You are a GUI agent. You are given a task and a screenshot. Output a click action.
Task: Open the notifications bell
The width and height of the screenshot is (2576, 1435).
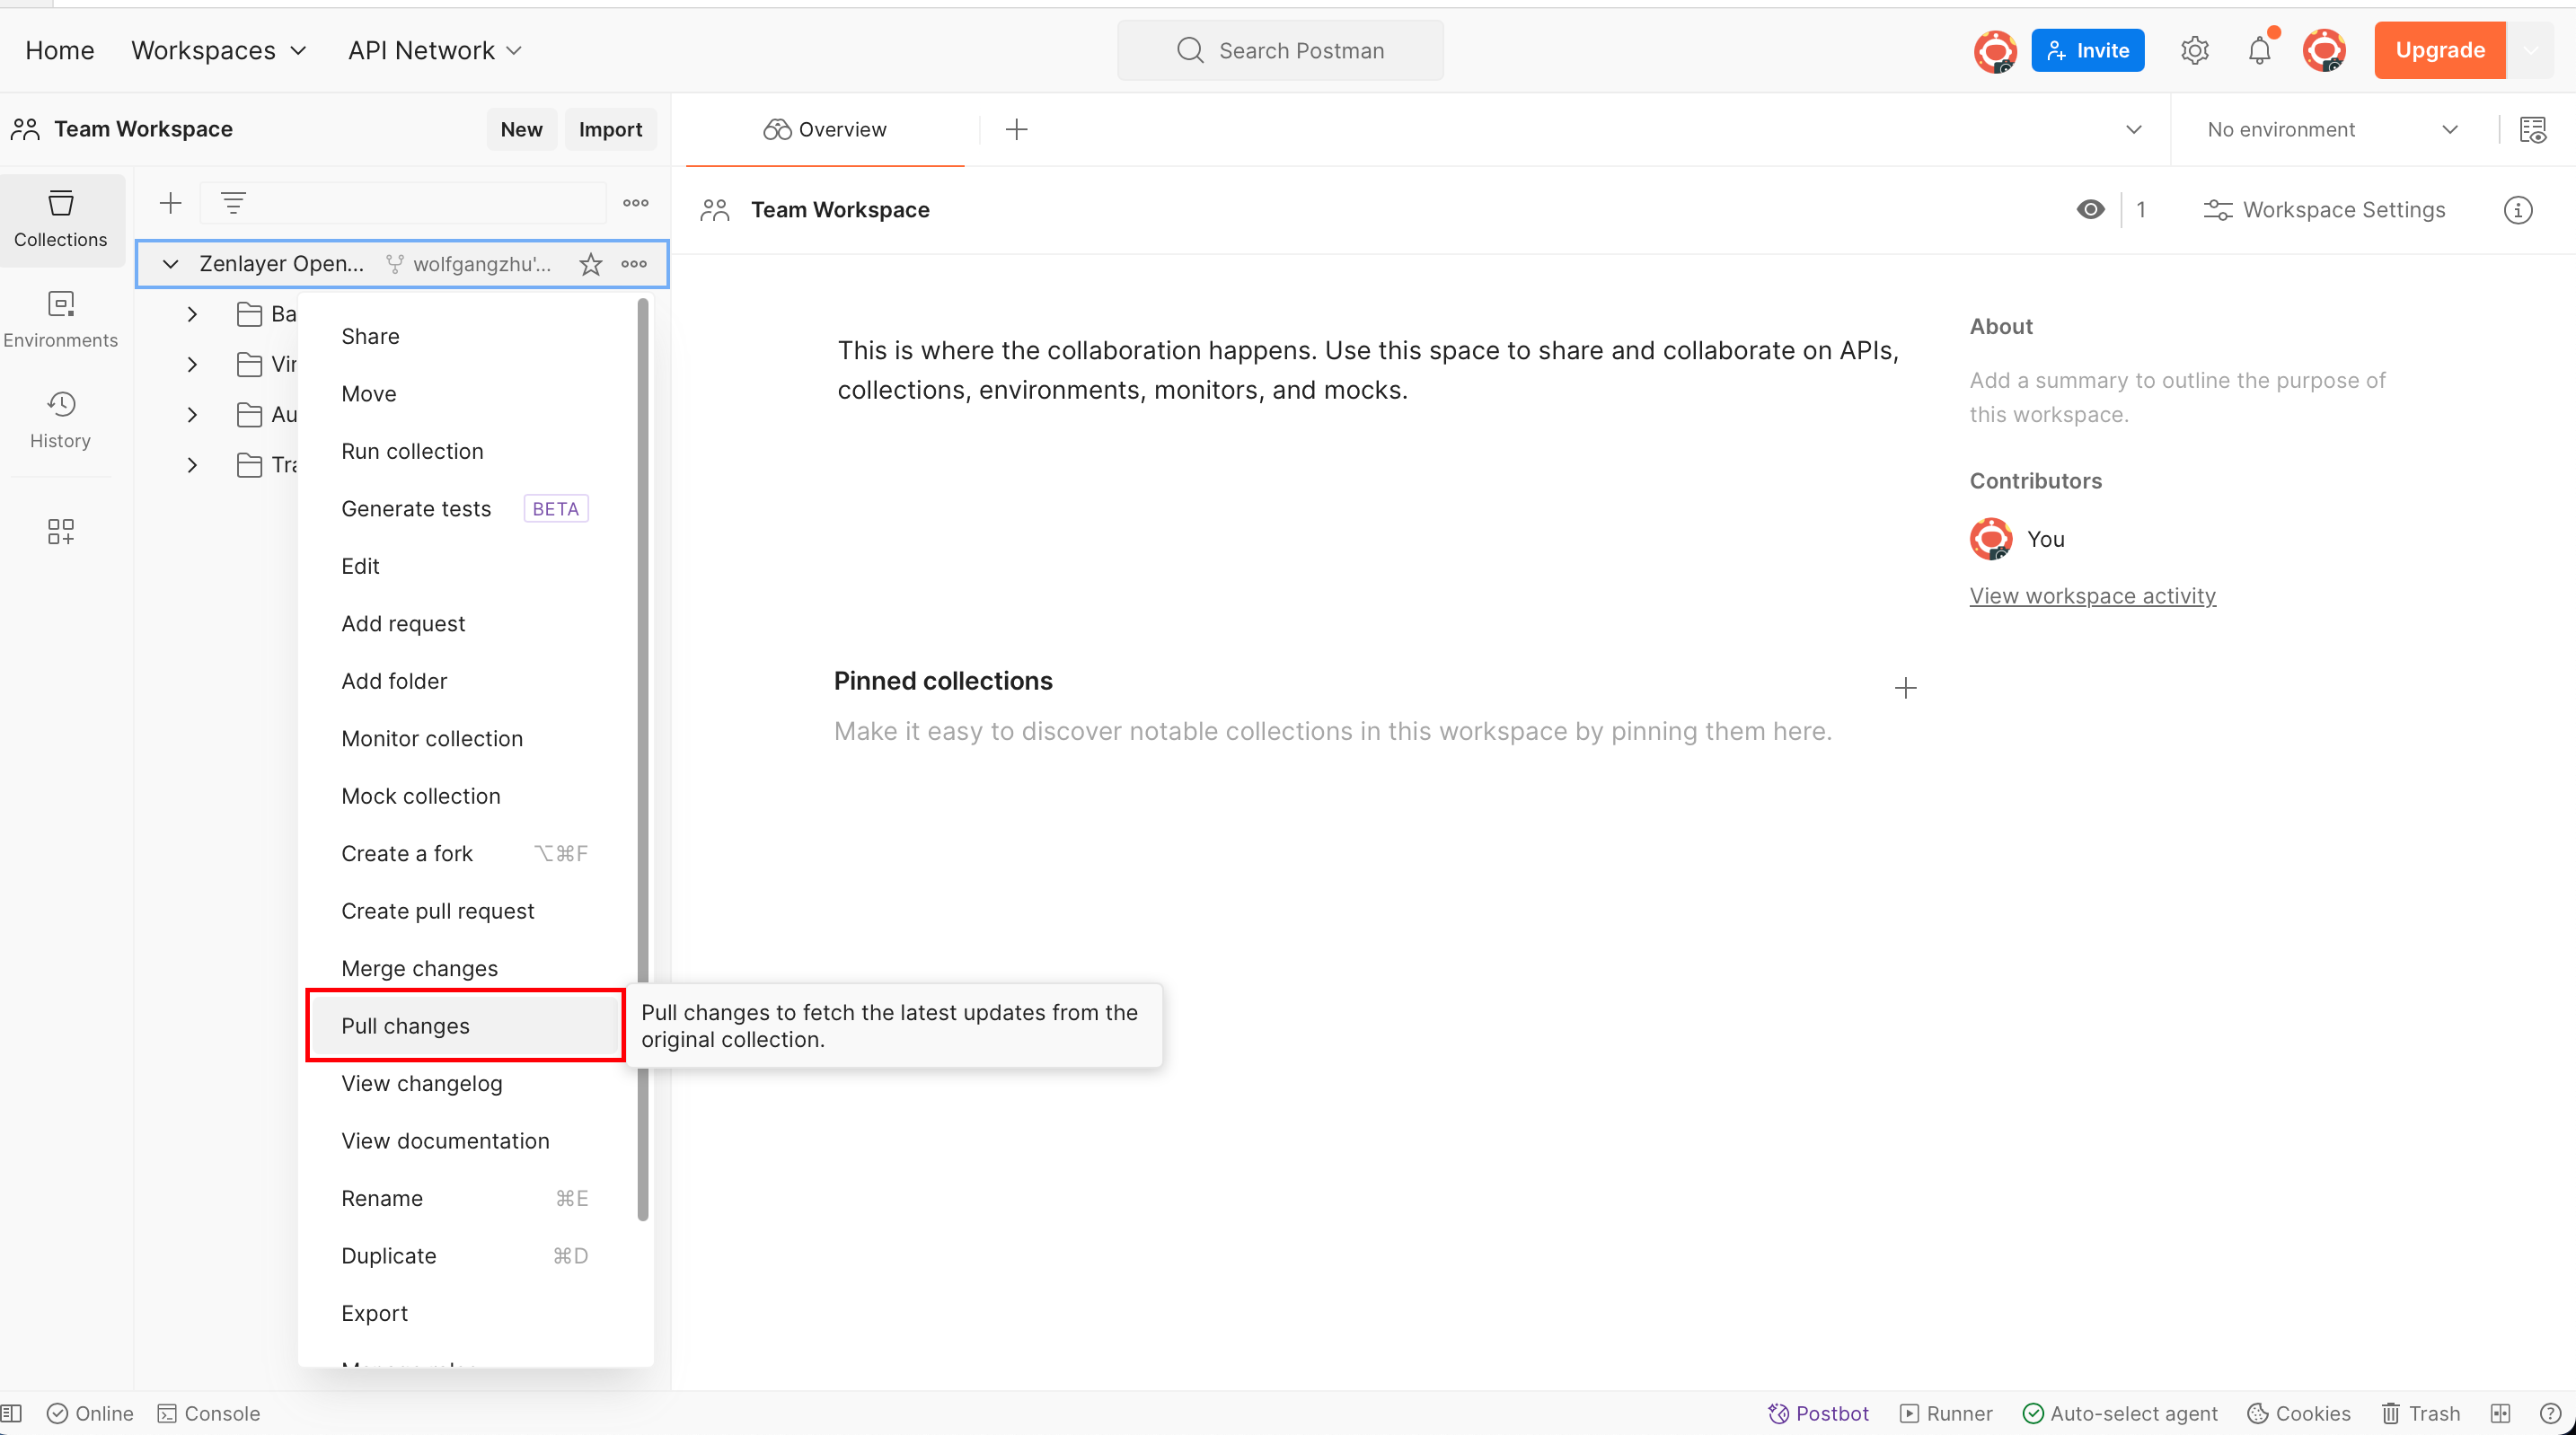[x=2259, y=50]
